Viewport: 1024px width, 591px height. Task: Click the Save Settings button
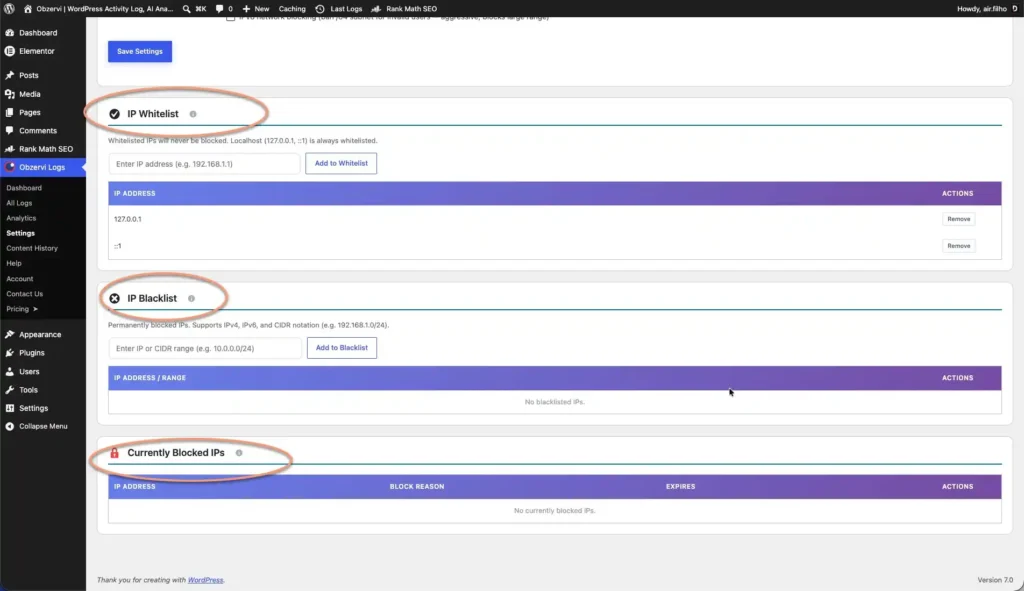click(140, 52)
